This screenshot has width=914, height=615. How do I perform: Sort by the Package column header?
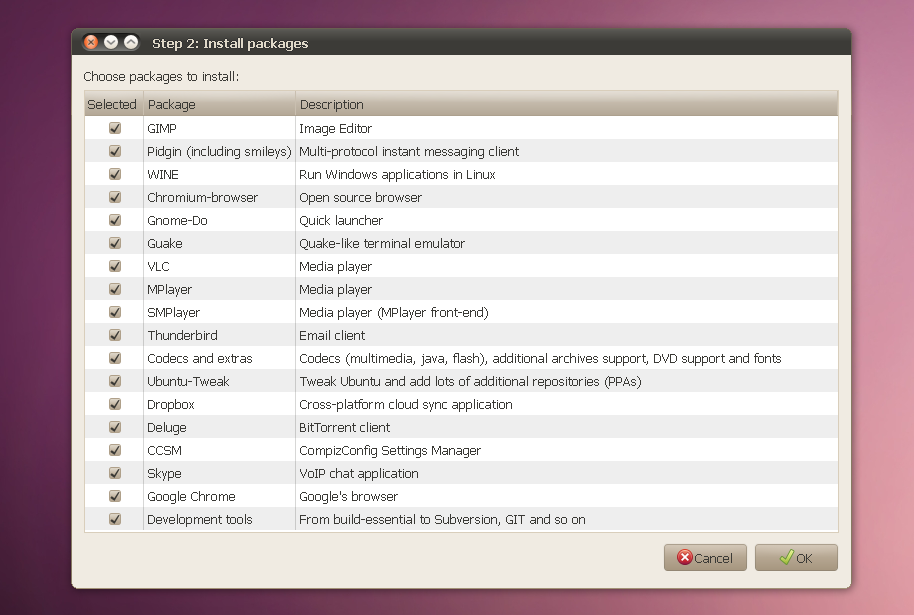click(x=219, y=104)
